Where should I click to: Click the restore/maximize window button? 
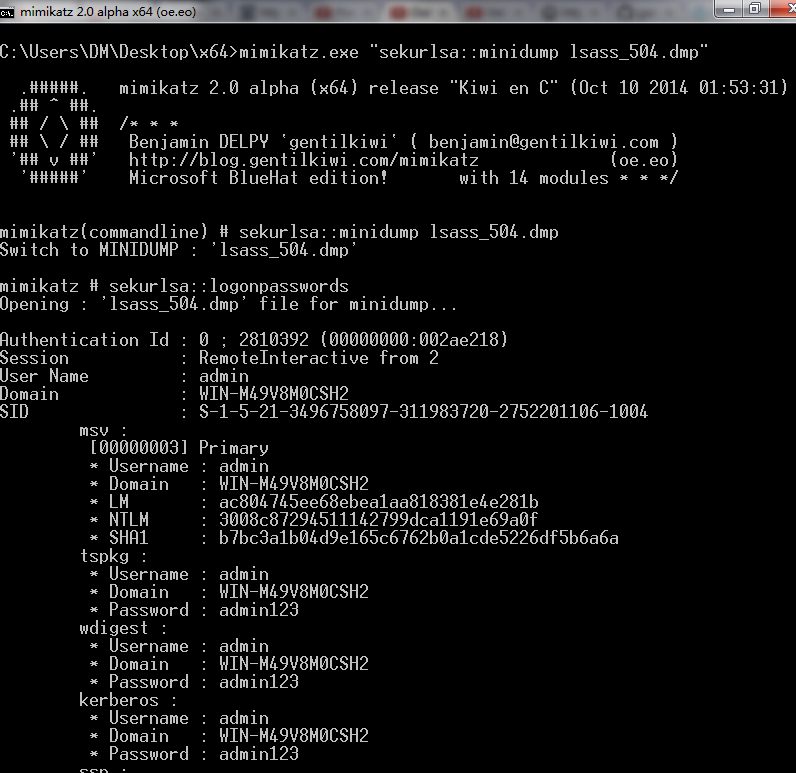(x=755, y=9)
